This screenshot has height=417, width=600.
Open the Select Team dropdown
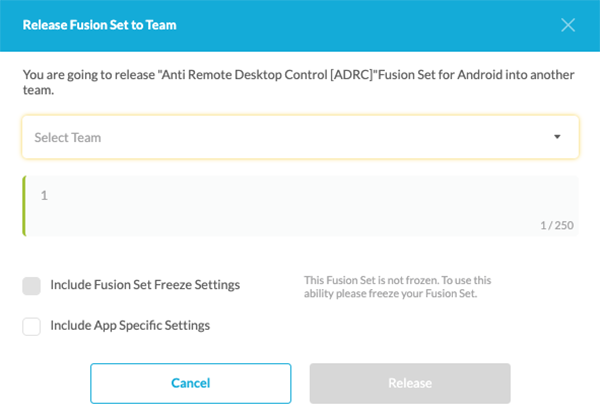tap(300, 137)
